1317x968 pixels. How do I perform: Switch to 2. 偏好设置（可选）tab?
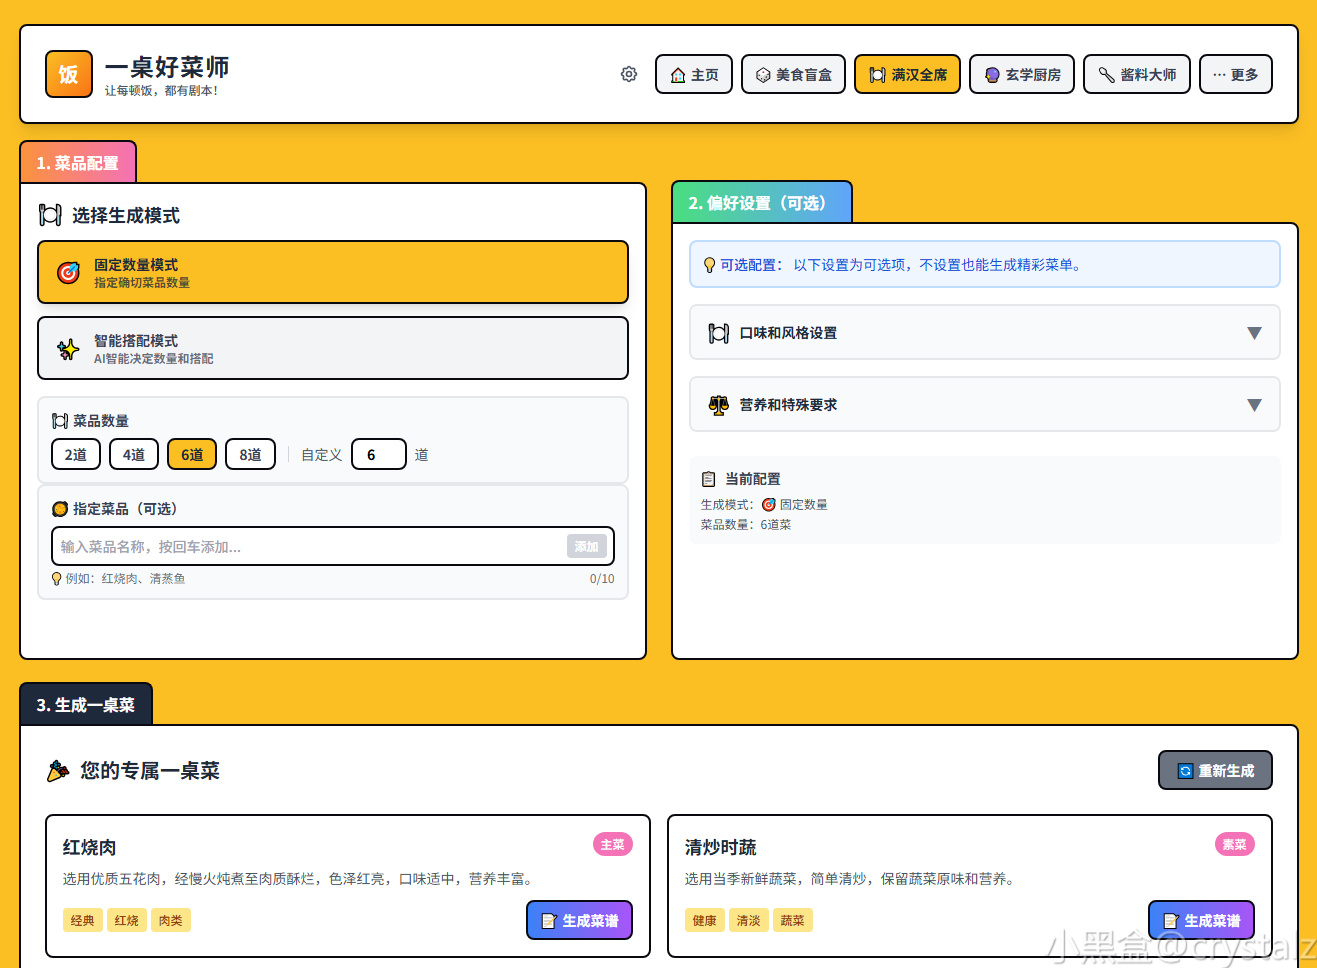[x=762, y=203]
